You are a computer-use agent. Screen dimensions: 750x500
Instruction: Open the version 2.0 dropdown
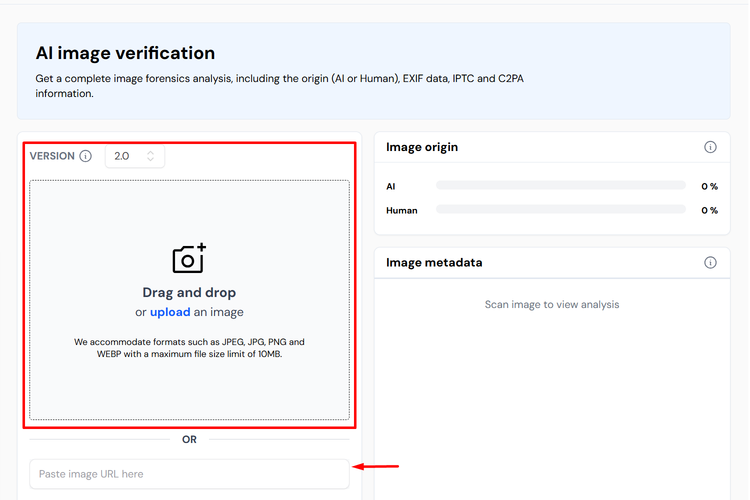coord(135,156)
